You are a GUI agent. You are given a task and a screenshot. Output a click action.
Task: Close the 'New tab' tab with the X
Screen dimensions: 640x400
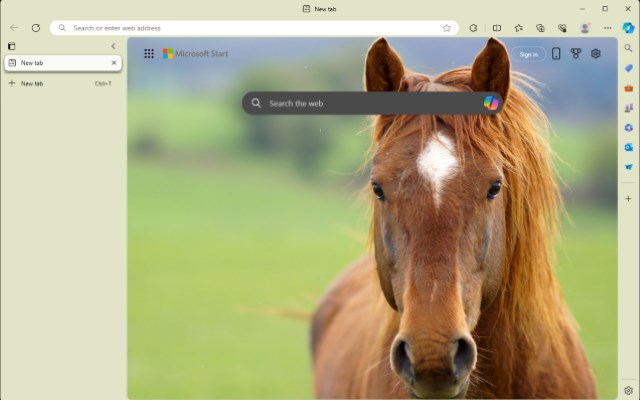[114, 63]
